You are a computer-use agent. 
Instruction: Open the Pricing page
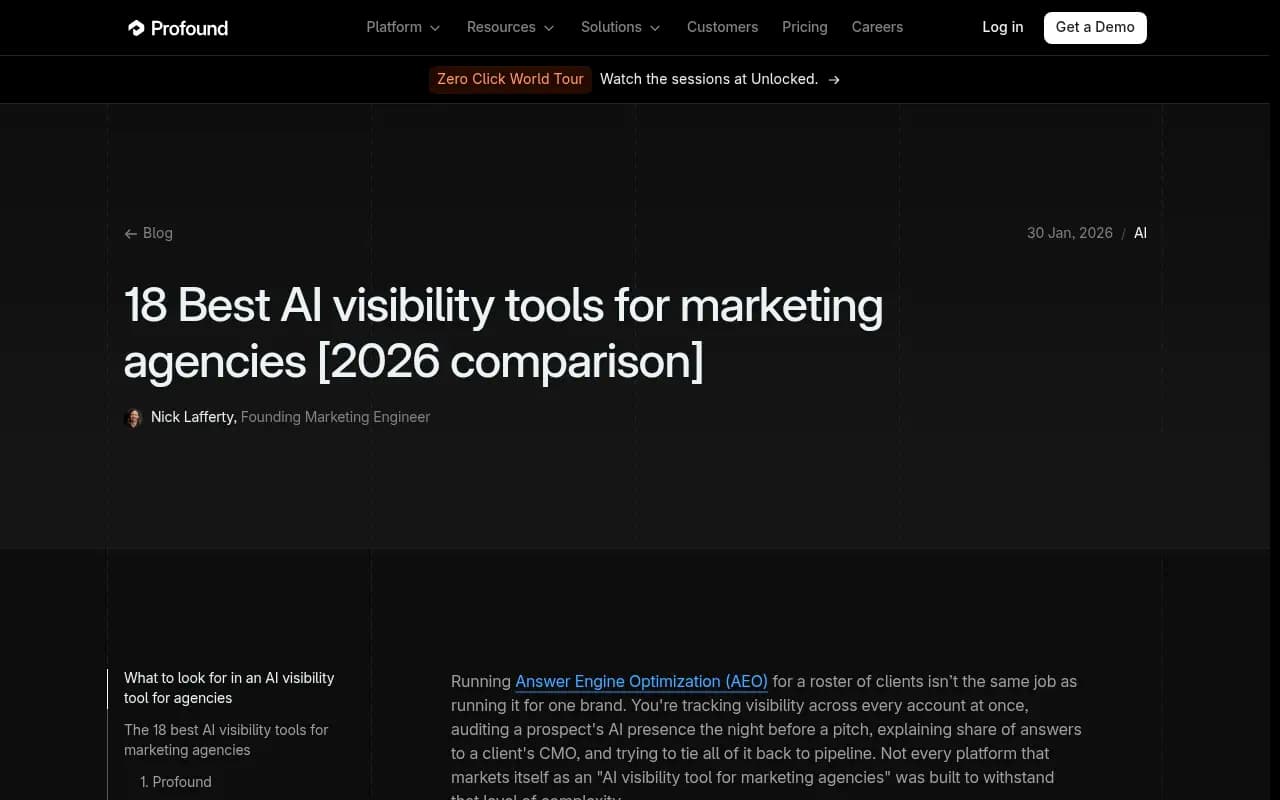pos(805,27)
